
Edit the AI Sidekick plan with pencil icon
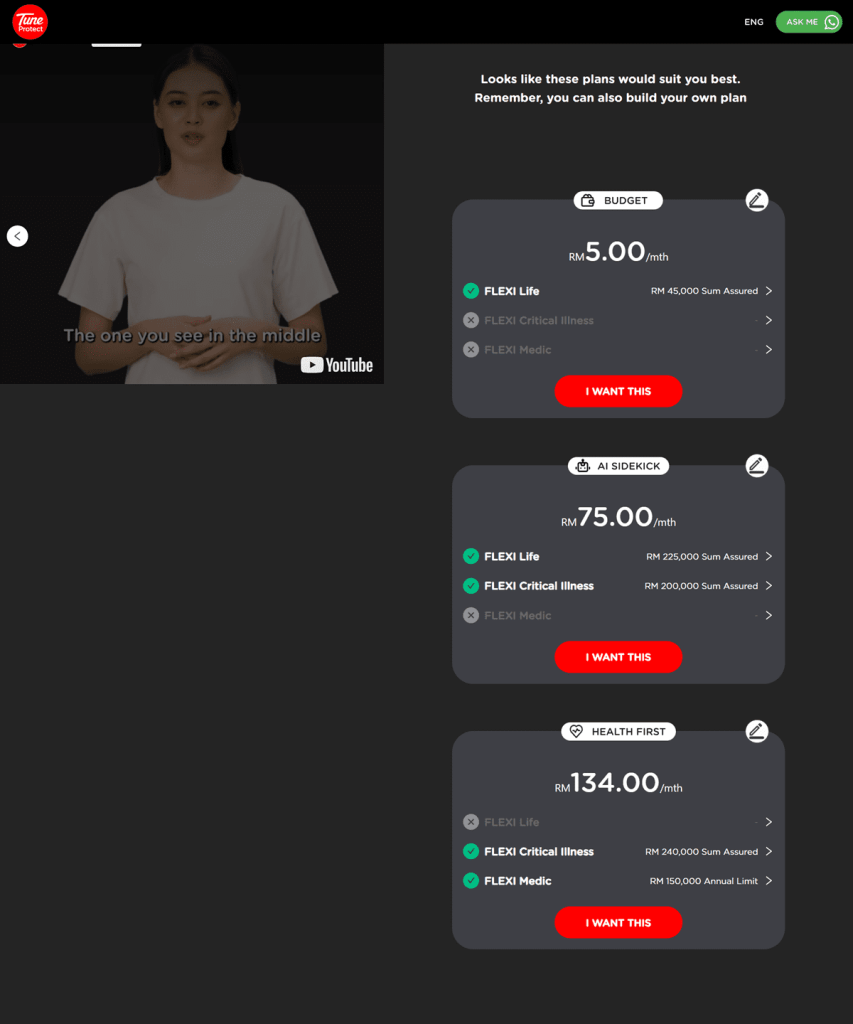coord(756,466)
